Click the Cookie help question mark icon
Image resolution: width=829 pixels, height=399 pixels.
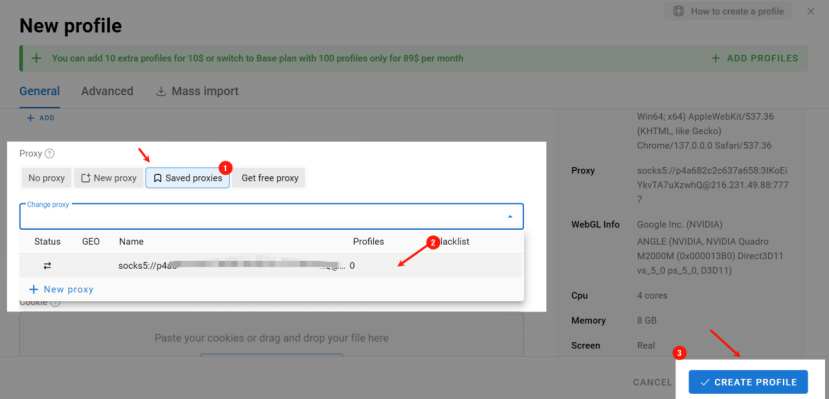coord(55,303)
